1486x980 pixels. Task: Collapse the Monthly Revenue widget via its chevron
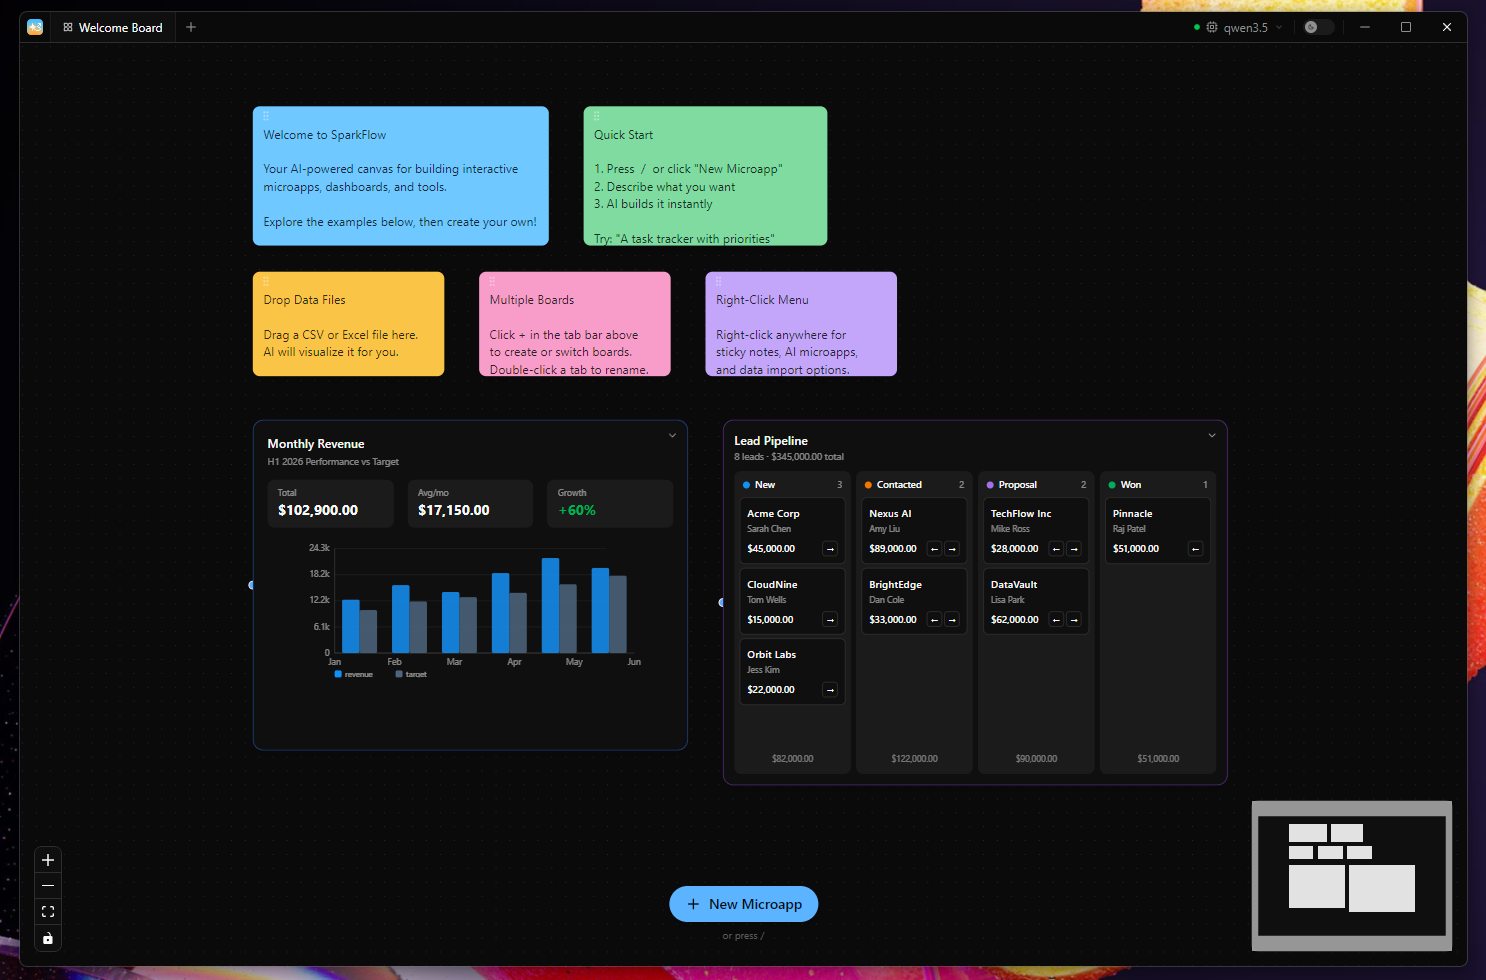tap(672, 435)
